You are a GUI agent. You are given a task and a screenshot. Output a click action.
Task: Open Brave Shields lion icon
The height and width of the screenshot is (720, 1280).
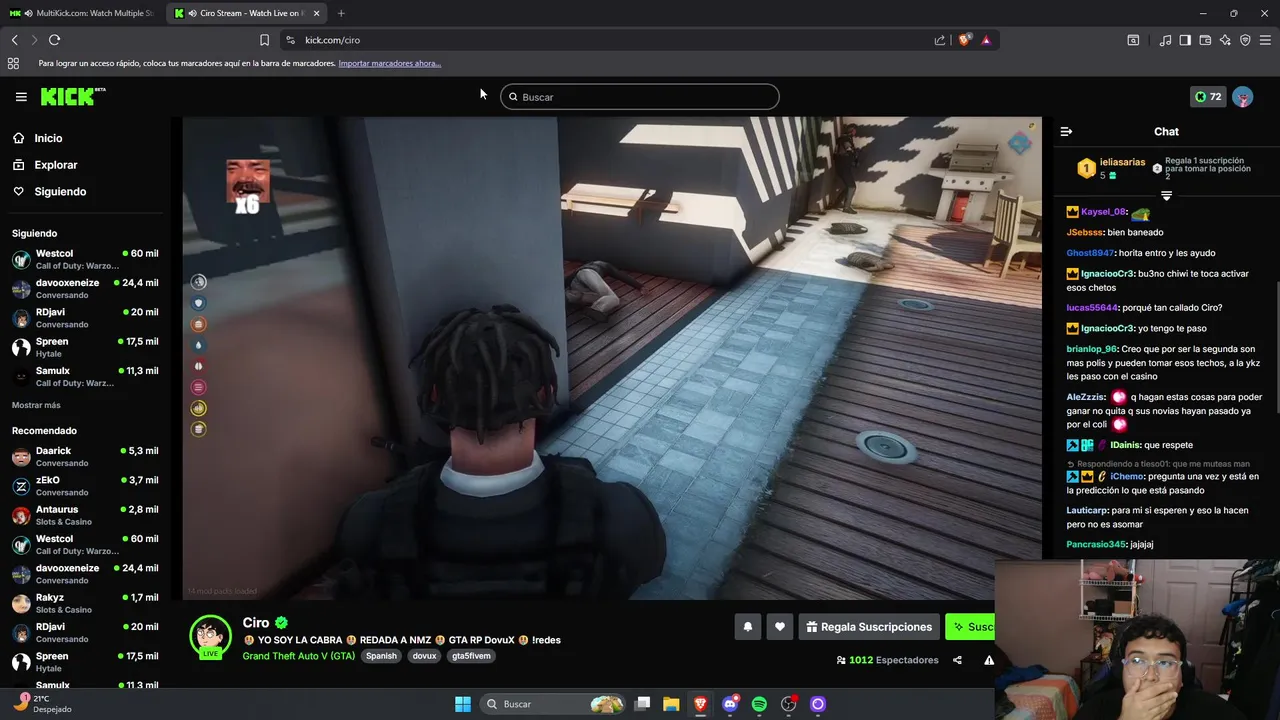pyautogui.click(x=964, y=40)
